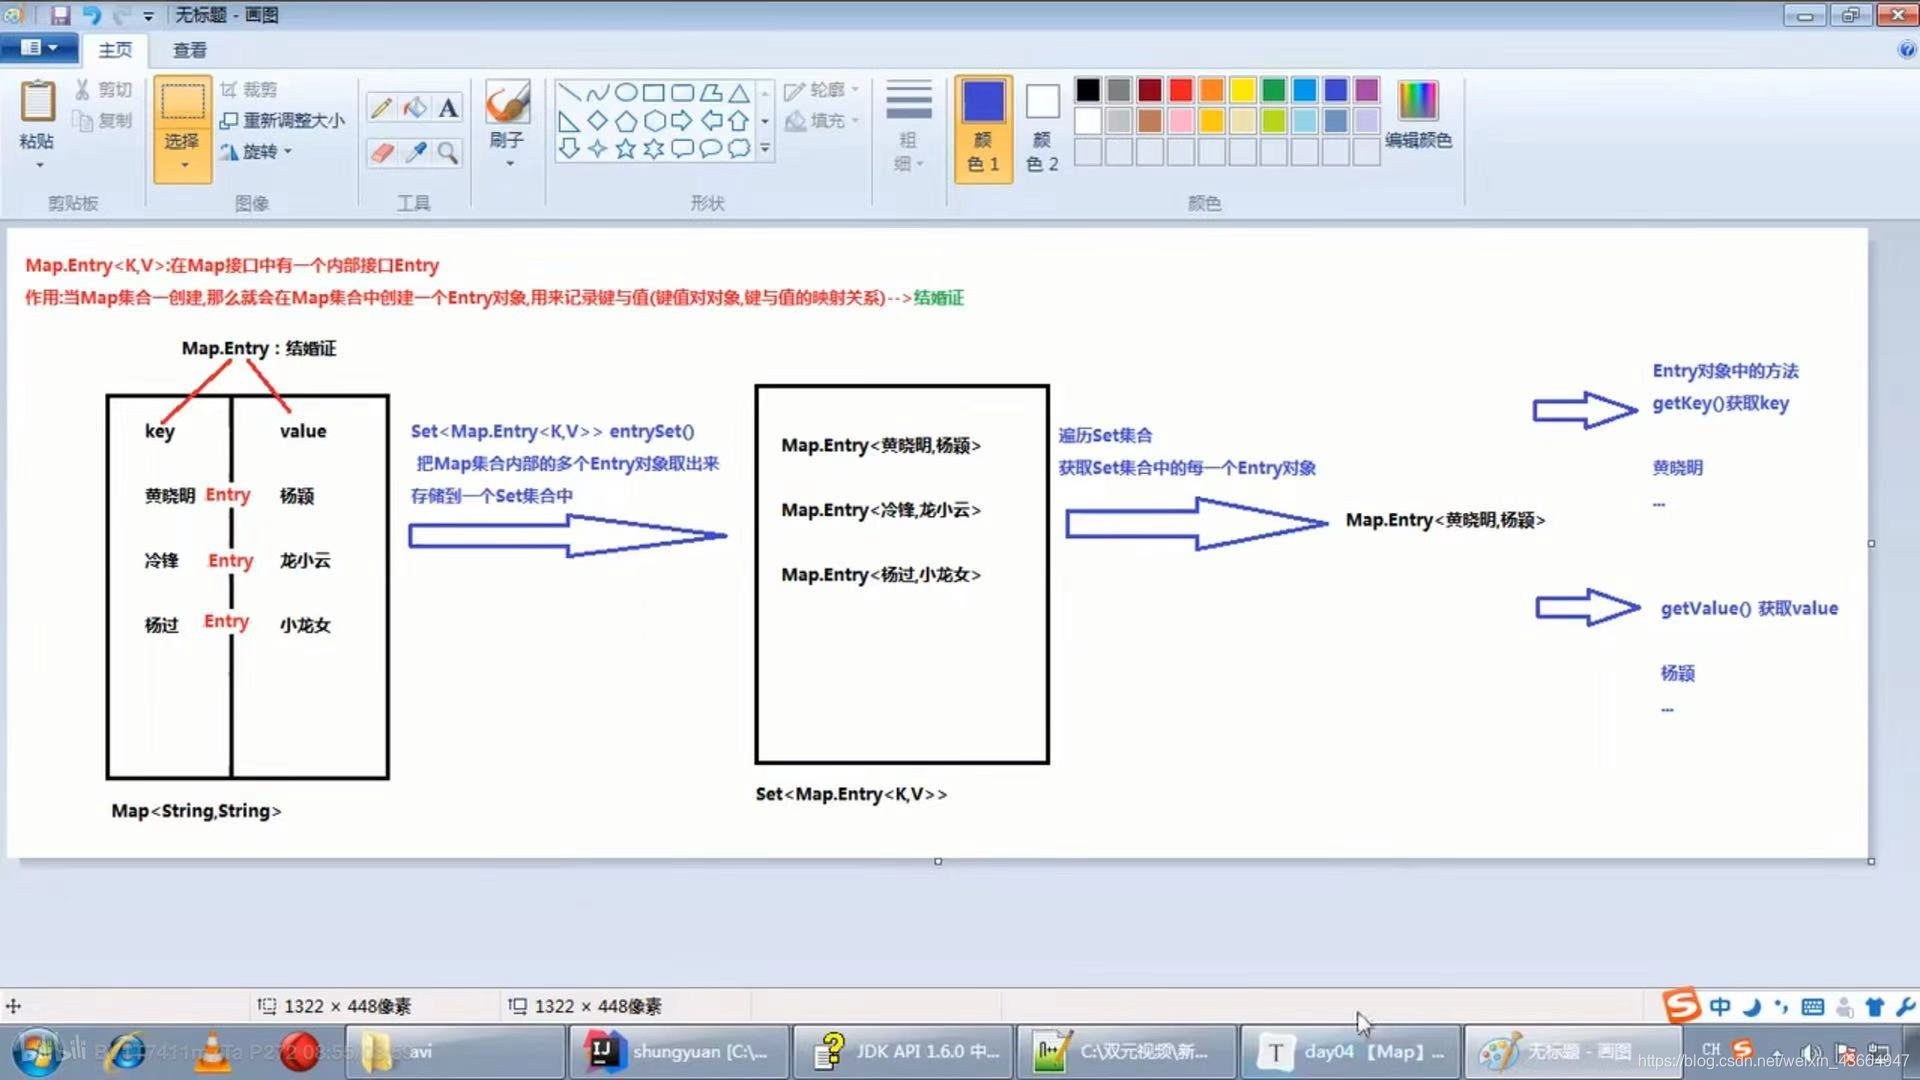Click the canvas bottom-center resize handle
This screenshot has width=1920, height=1080.
point(938,861)
